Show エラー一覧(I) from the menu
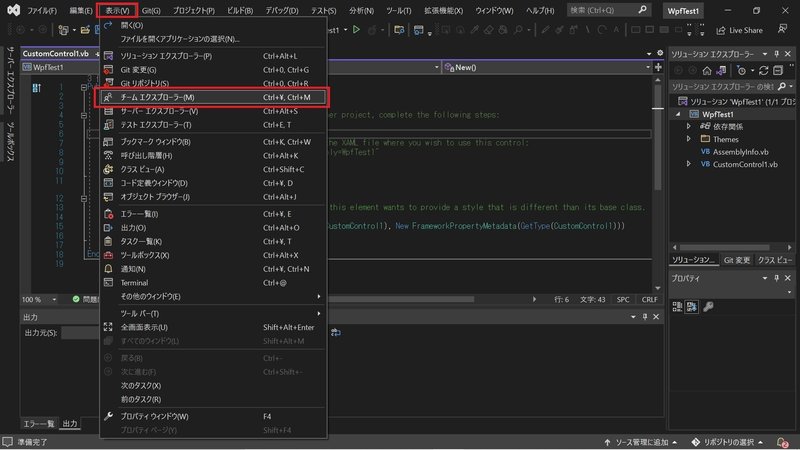 click(x=212, y=214)
